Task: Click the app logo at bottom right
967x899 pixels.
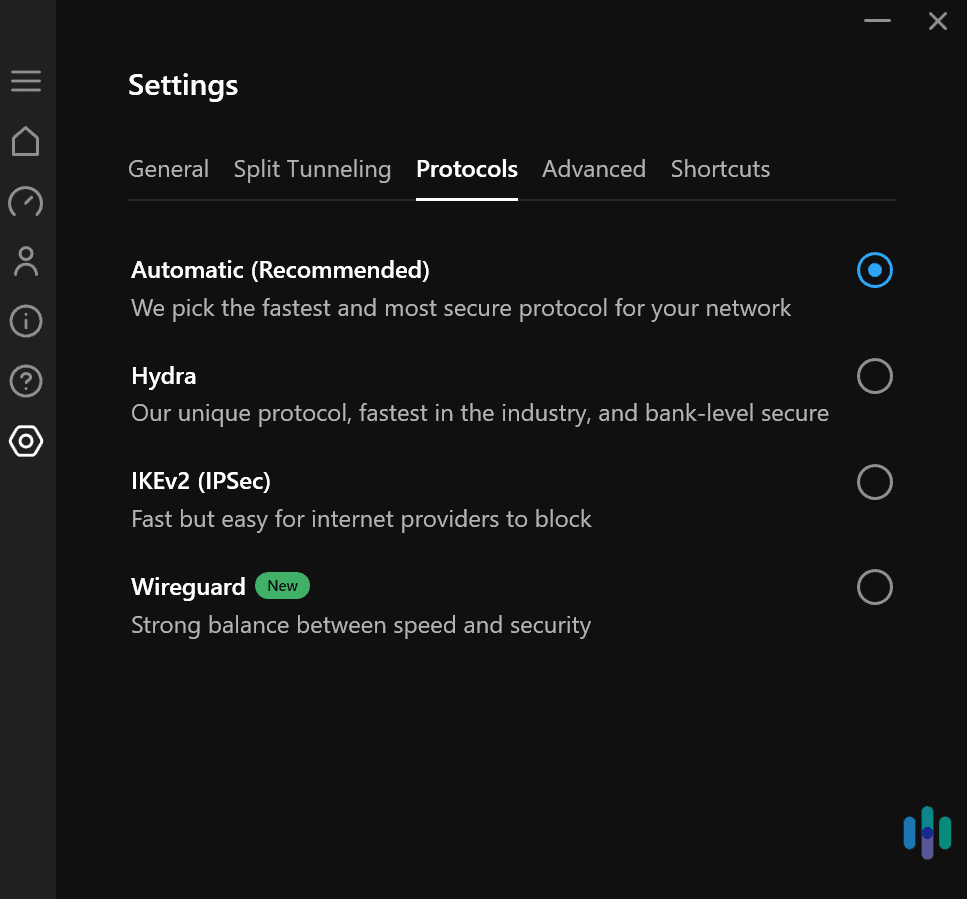Action: [926, 832]
